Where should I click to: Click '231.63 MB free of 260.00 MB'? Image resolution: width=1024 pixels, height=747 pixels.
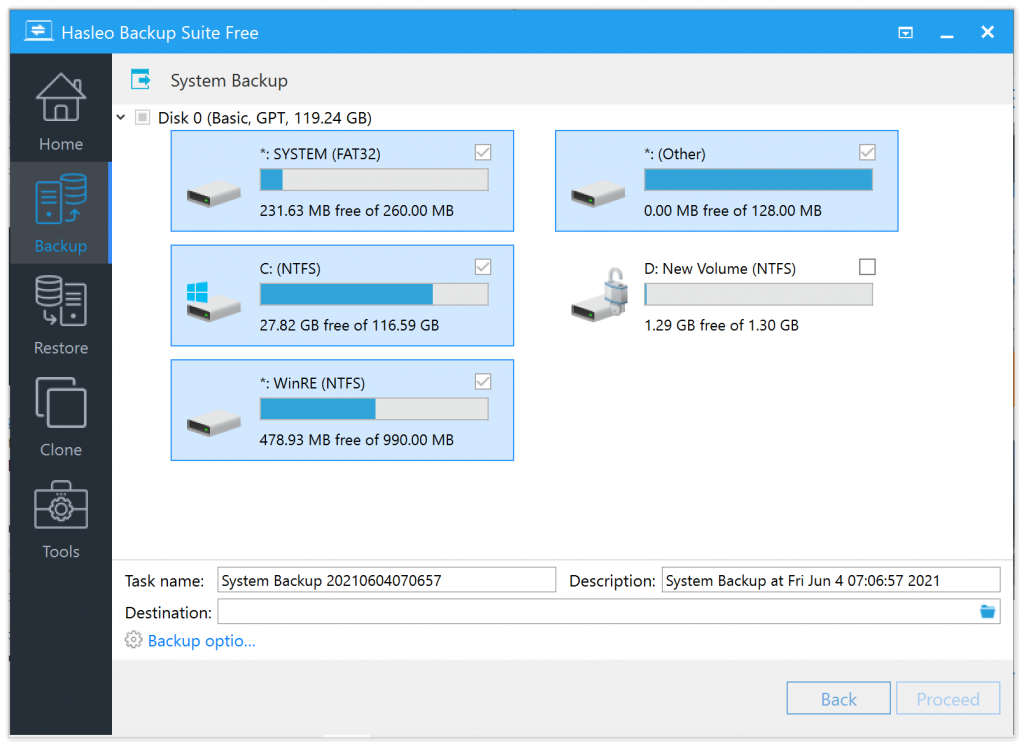tap(357, 210)
